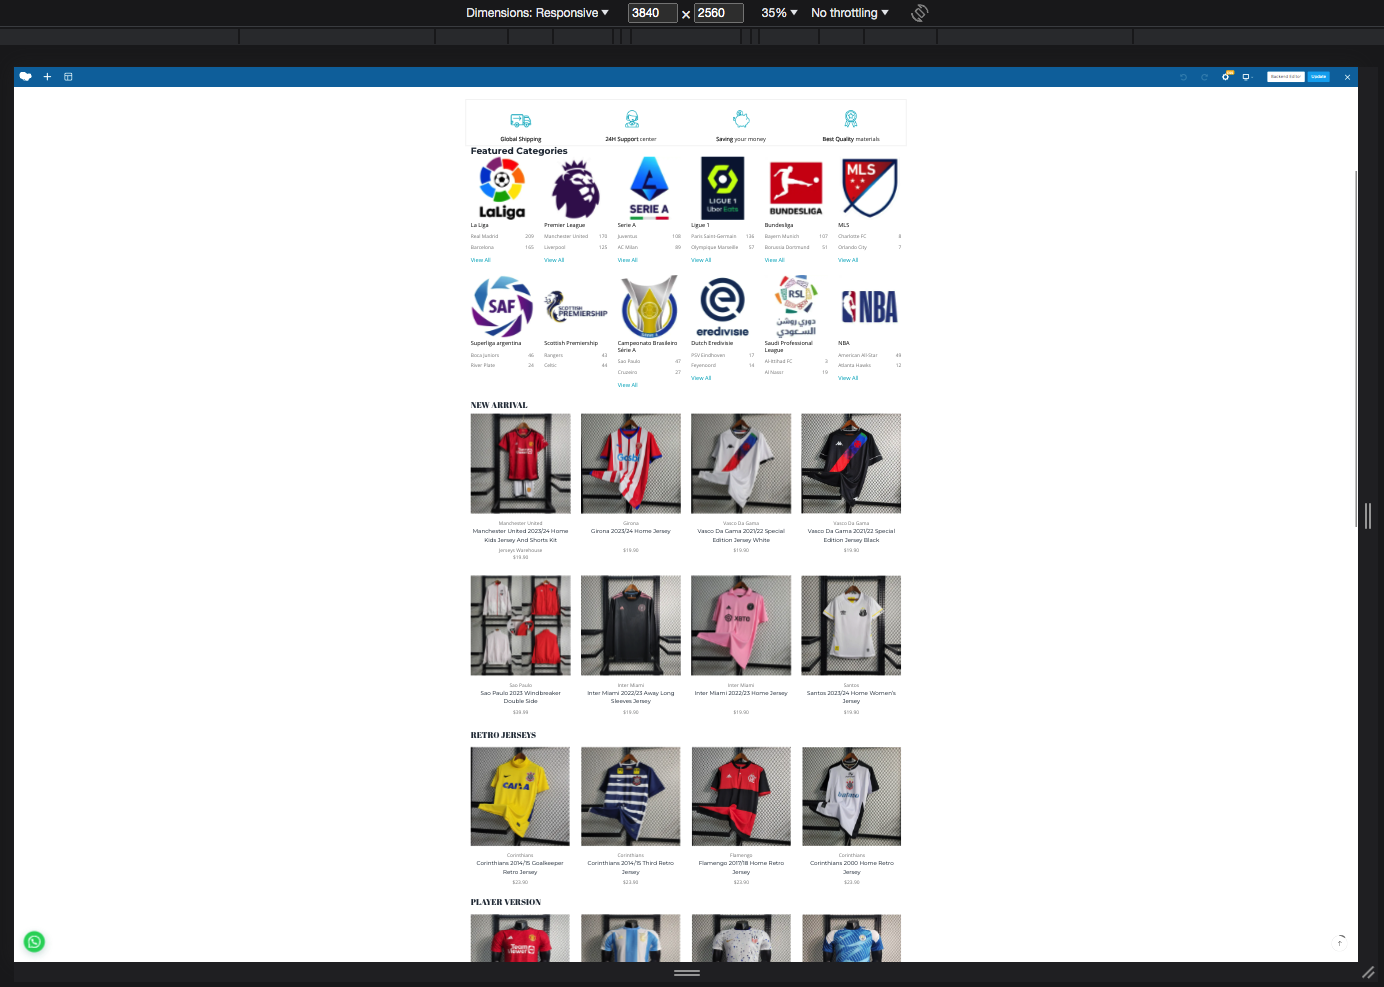The width and height of the screenshot is (1384, 987).
Task: Click View All under Premier League
Action: click(x=554, y=260)
